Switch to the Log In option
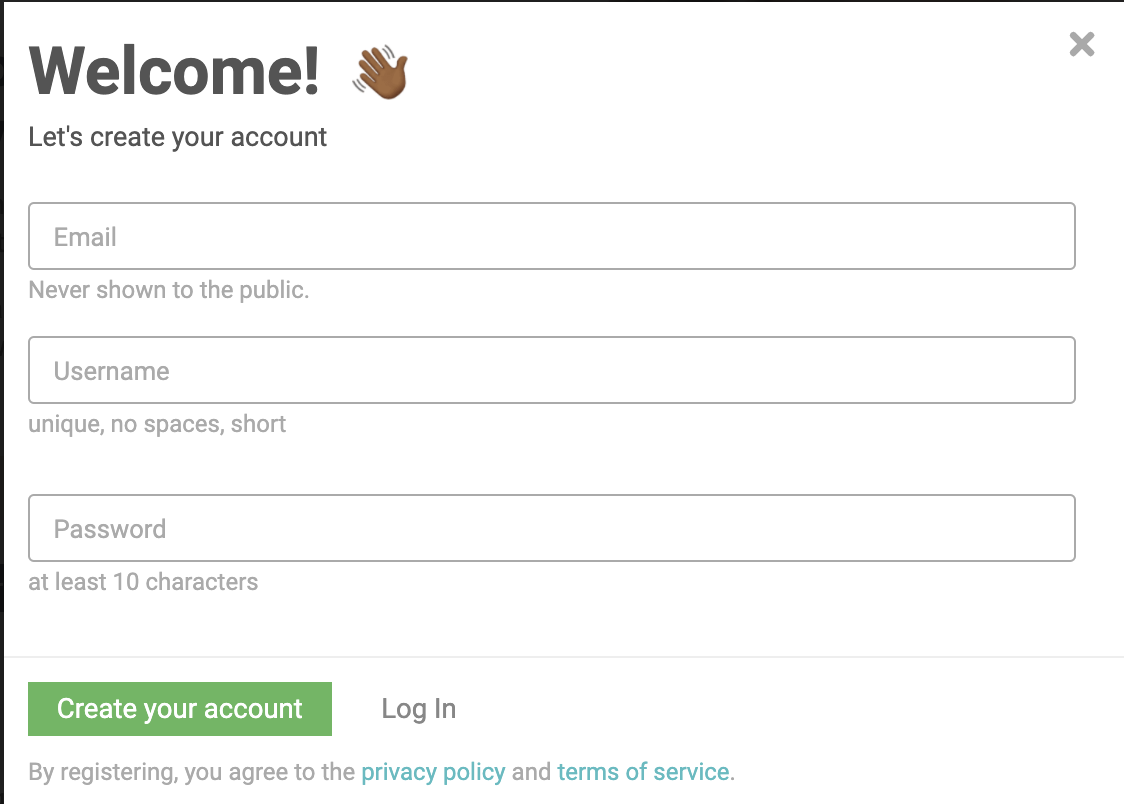Viewport: 1124px width, 804px height. [x=419, y=709]
